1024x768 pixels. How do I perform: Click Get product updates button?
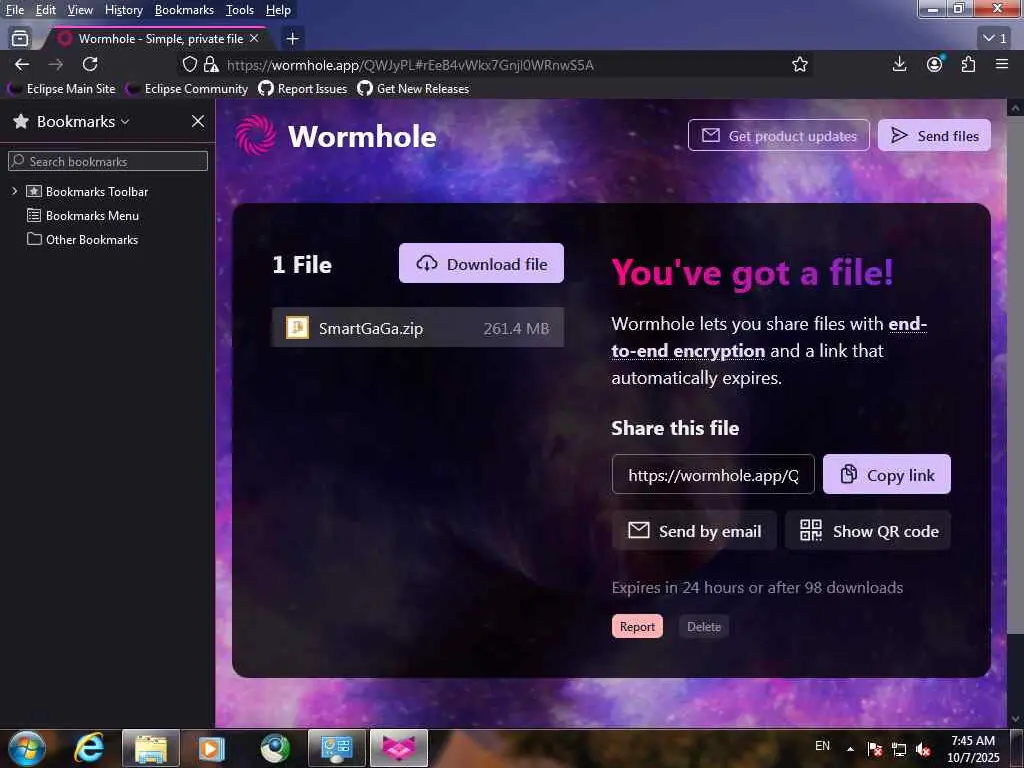pos(778,135)
